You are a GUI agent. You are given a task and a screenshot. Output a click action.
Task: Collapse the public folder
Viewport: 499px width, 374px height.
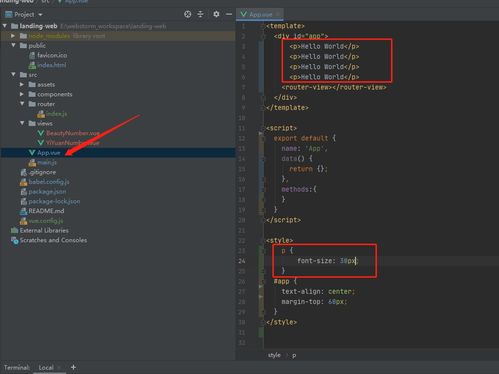coord(13,45)
